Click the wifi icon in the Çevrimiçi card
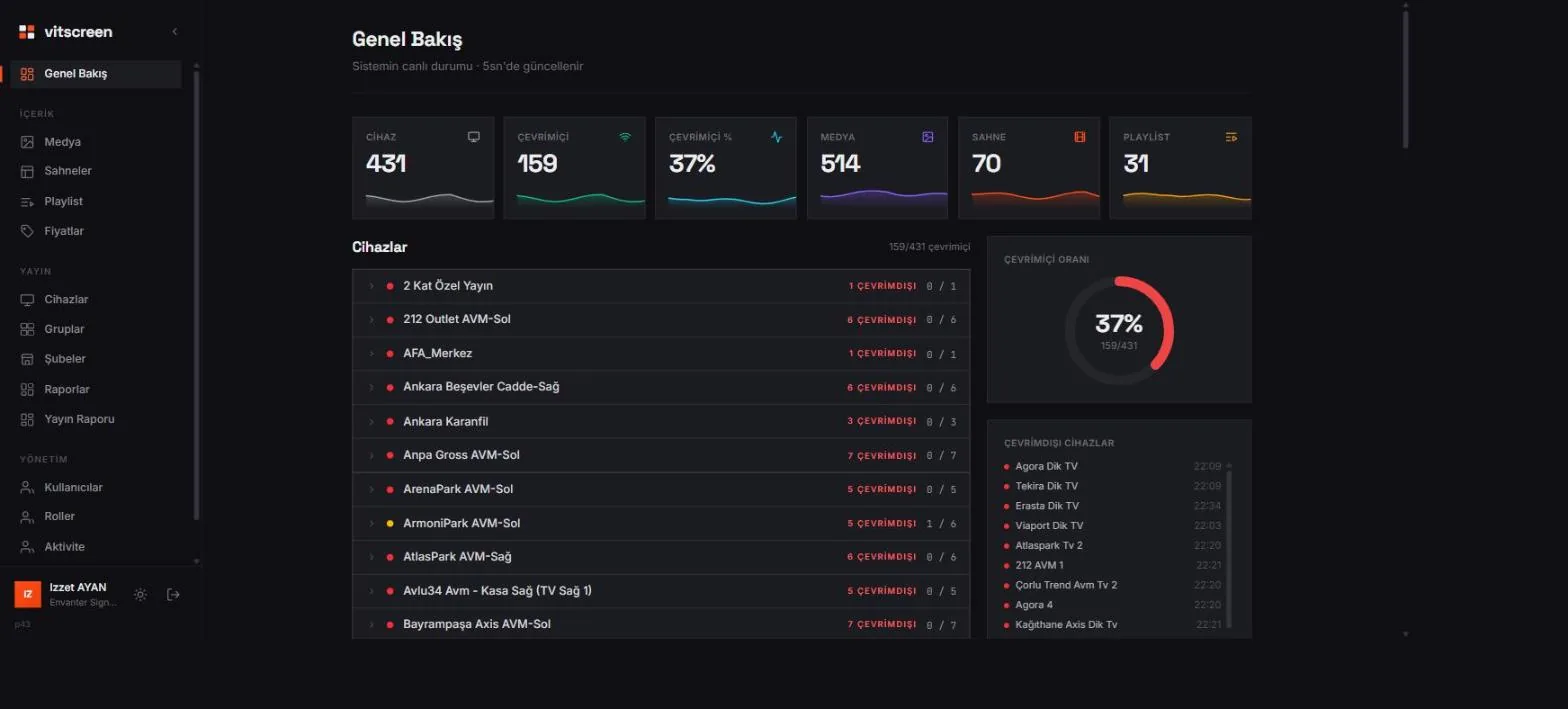Screen dimensions: 1568x709 [x=625, y=137]
